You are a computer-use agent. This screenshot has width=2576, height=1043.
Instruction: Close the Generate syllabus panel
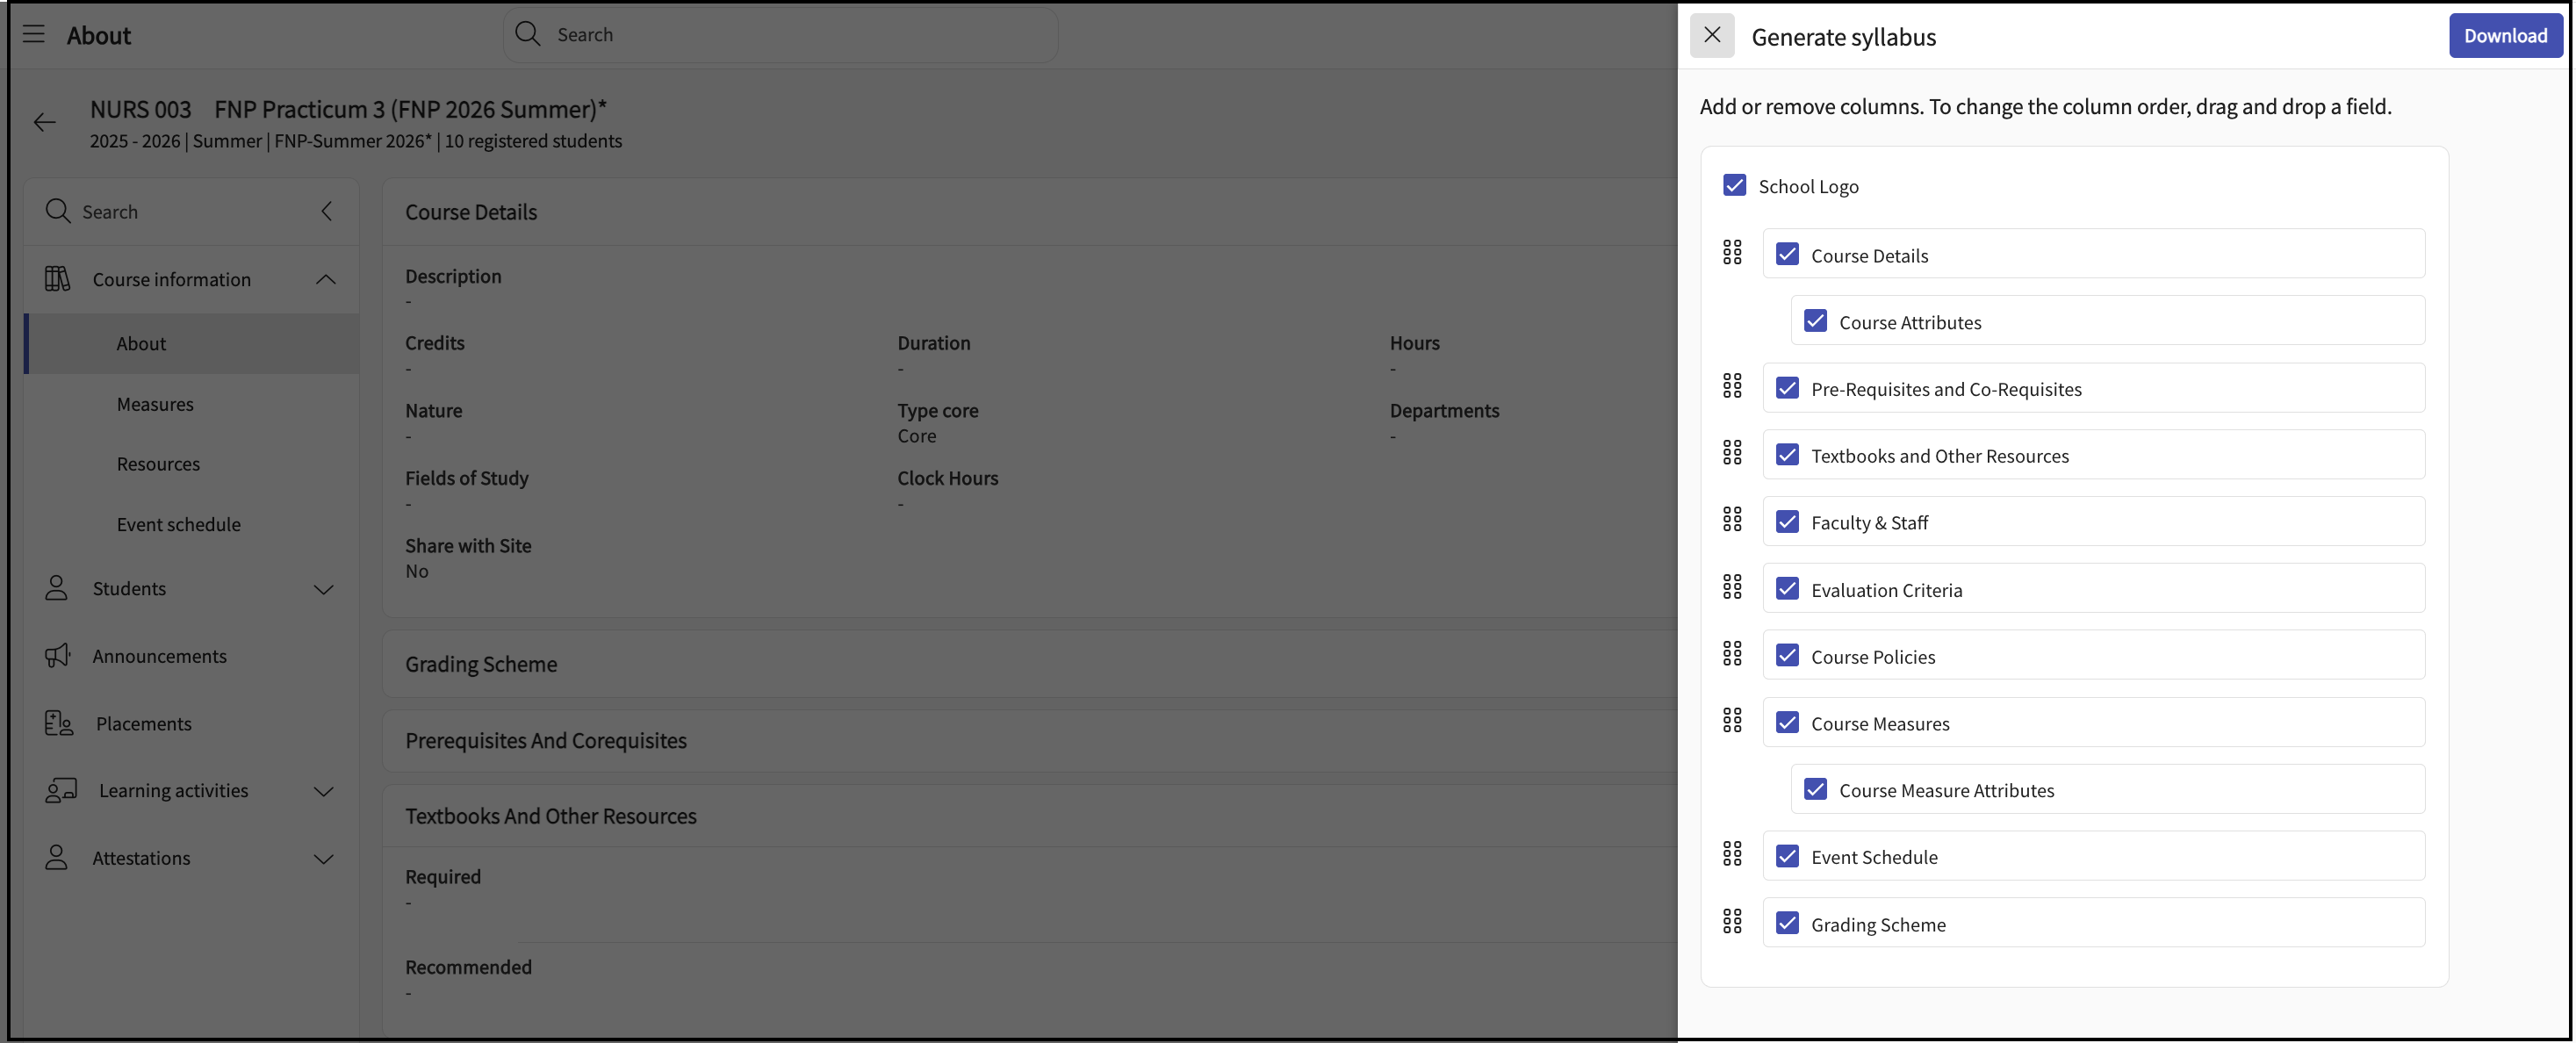[x=1712, y=36]
